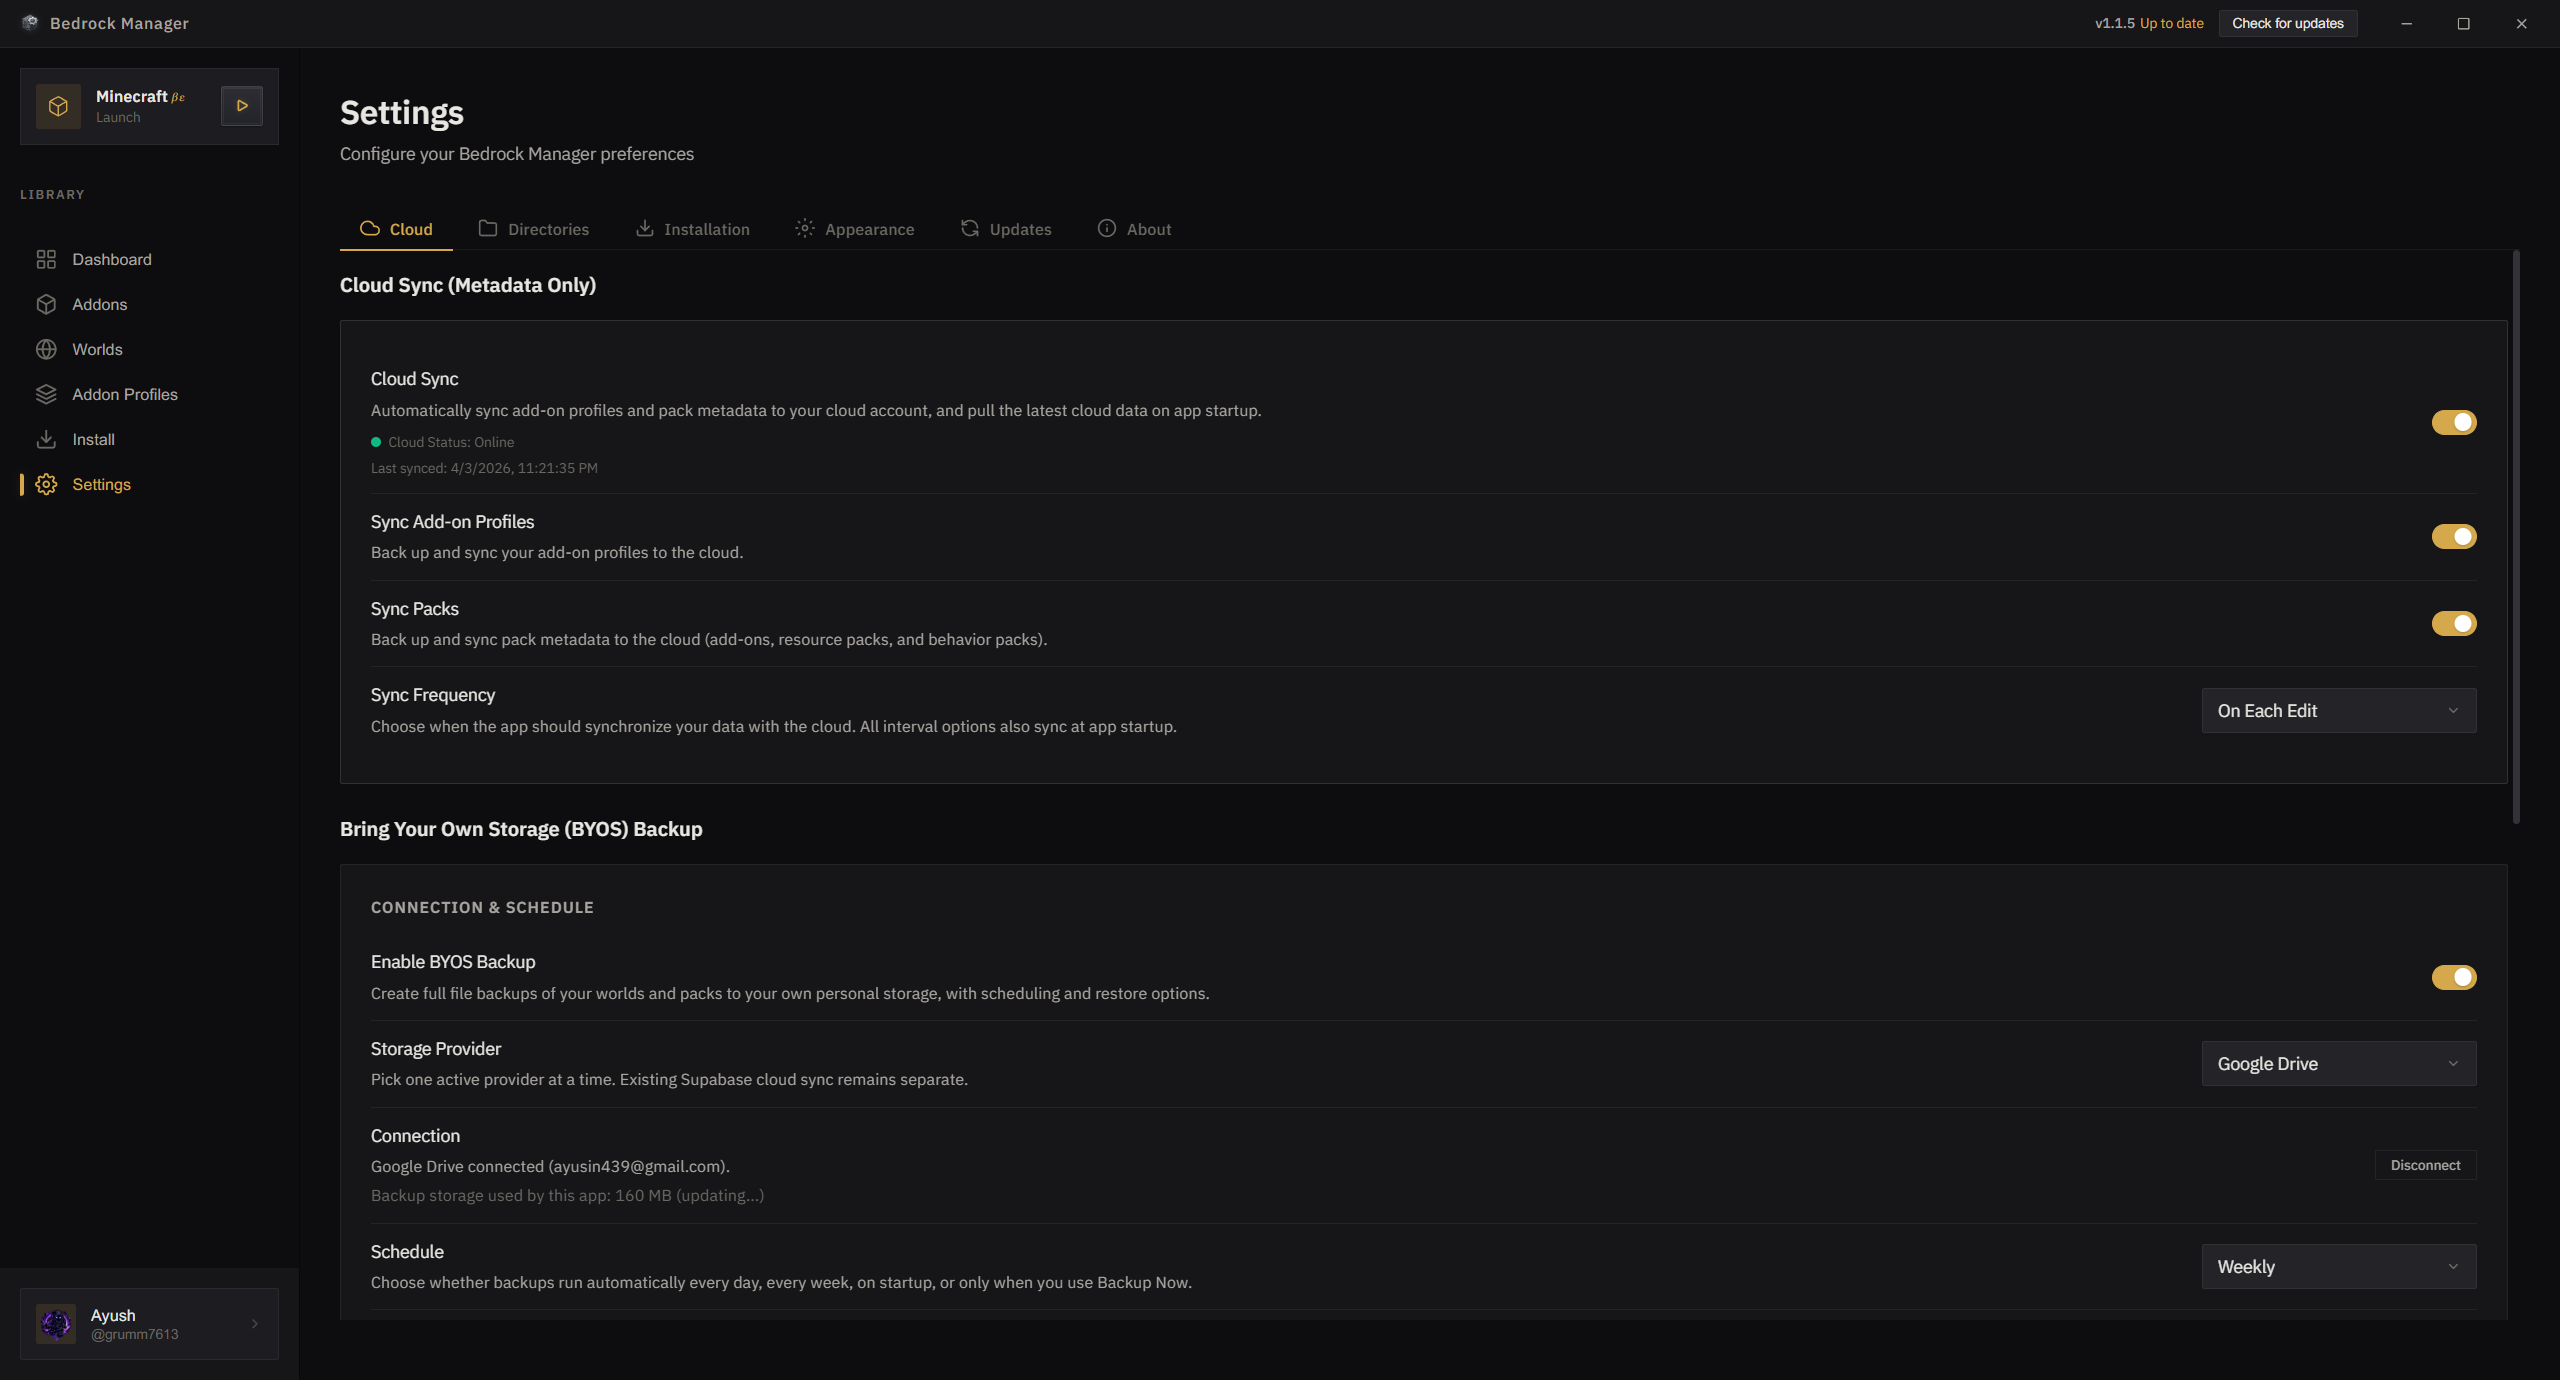Click the Minecraft cube logo icon

coord(58,106)
